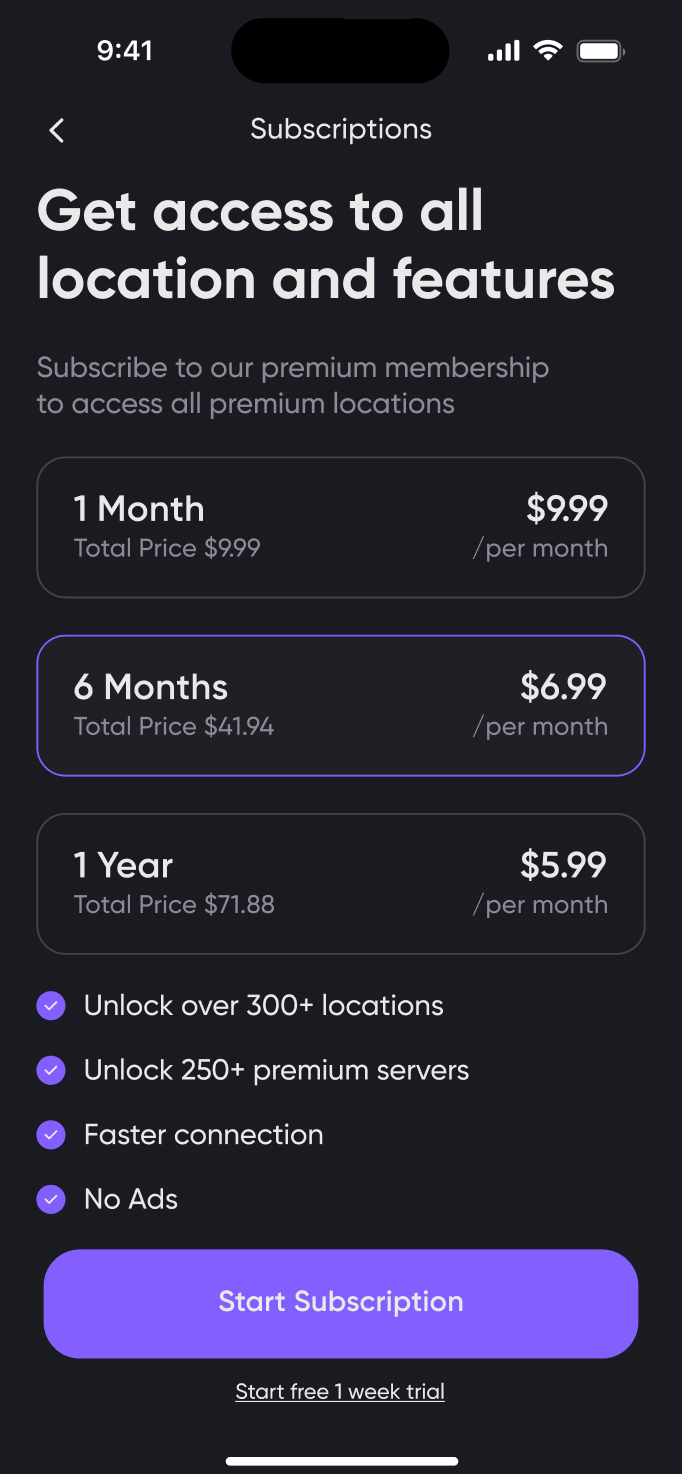
Task: Tap Total Price $71.88 text
Action: [174, 904]
